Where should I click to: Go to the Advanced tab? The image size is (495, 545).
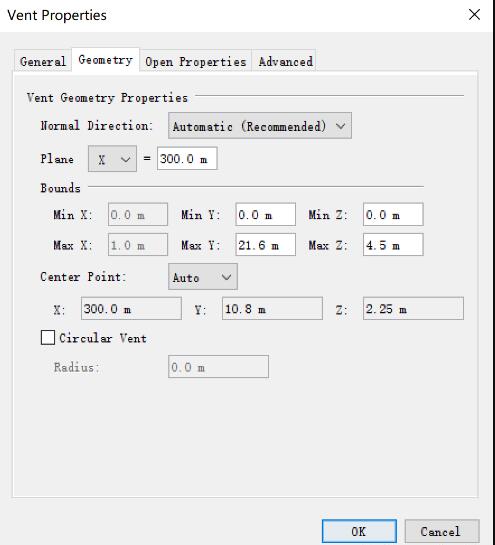coord(285,62)
